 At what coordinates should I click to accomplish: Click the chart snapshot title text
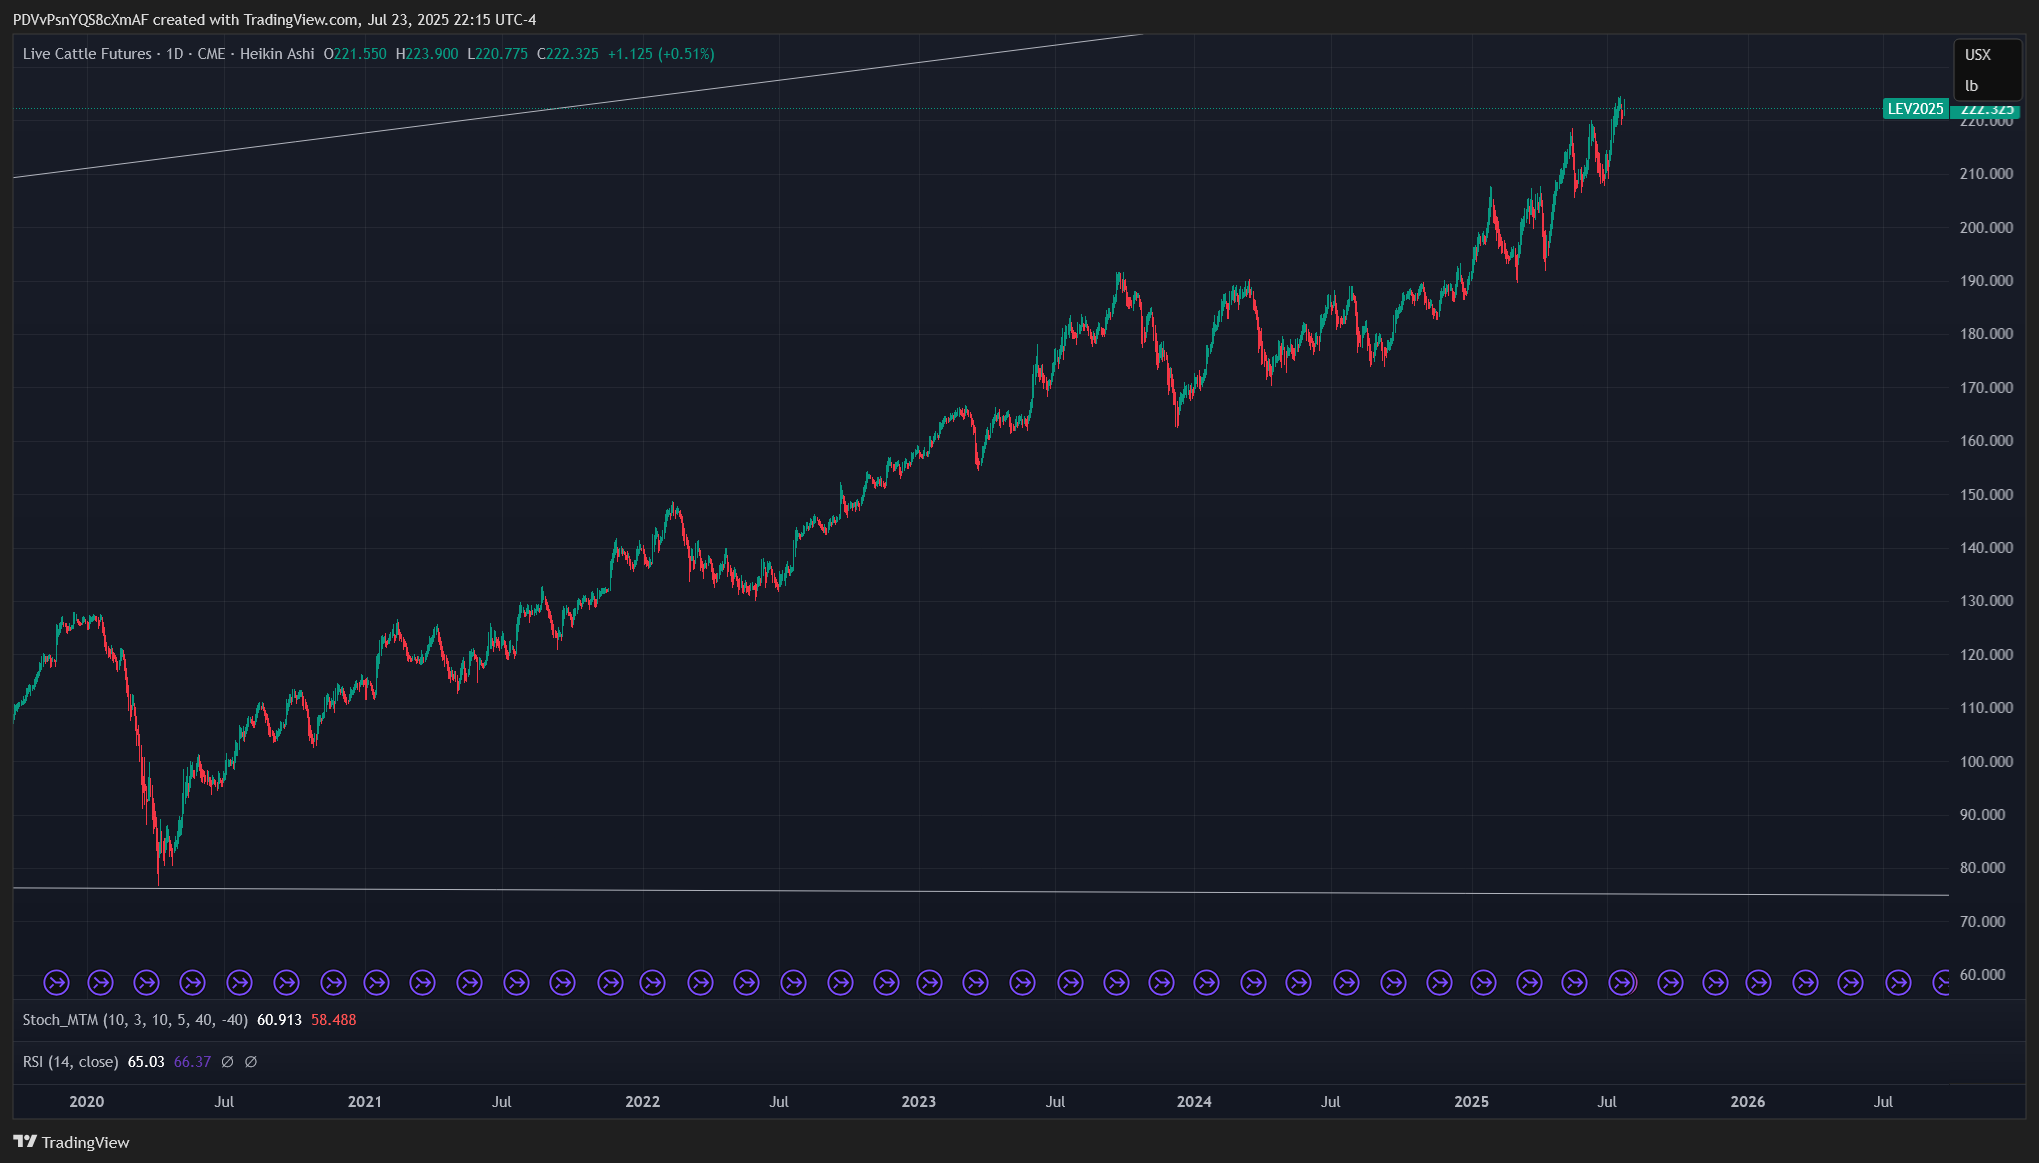click(x=274, y=20)
